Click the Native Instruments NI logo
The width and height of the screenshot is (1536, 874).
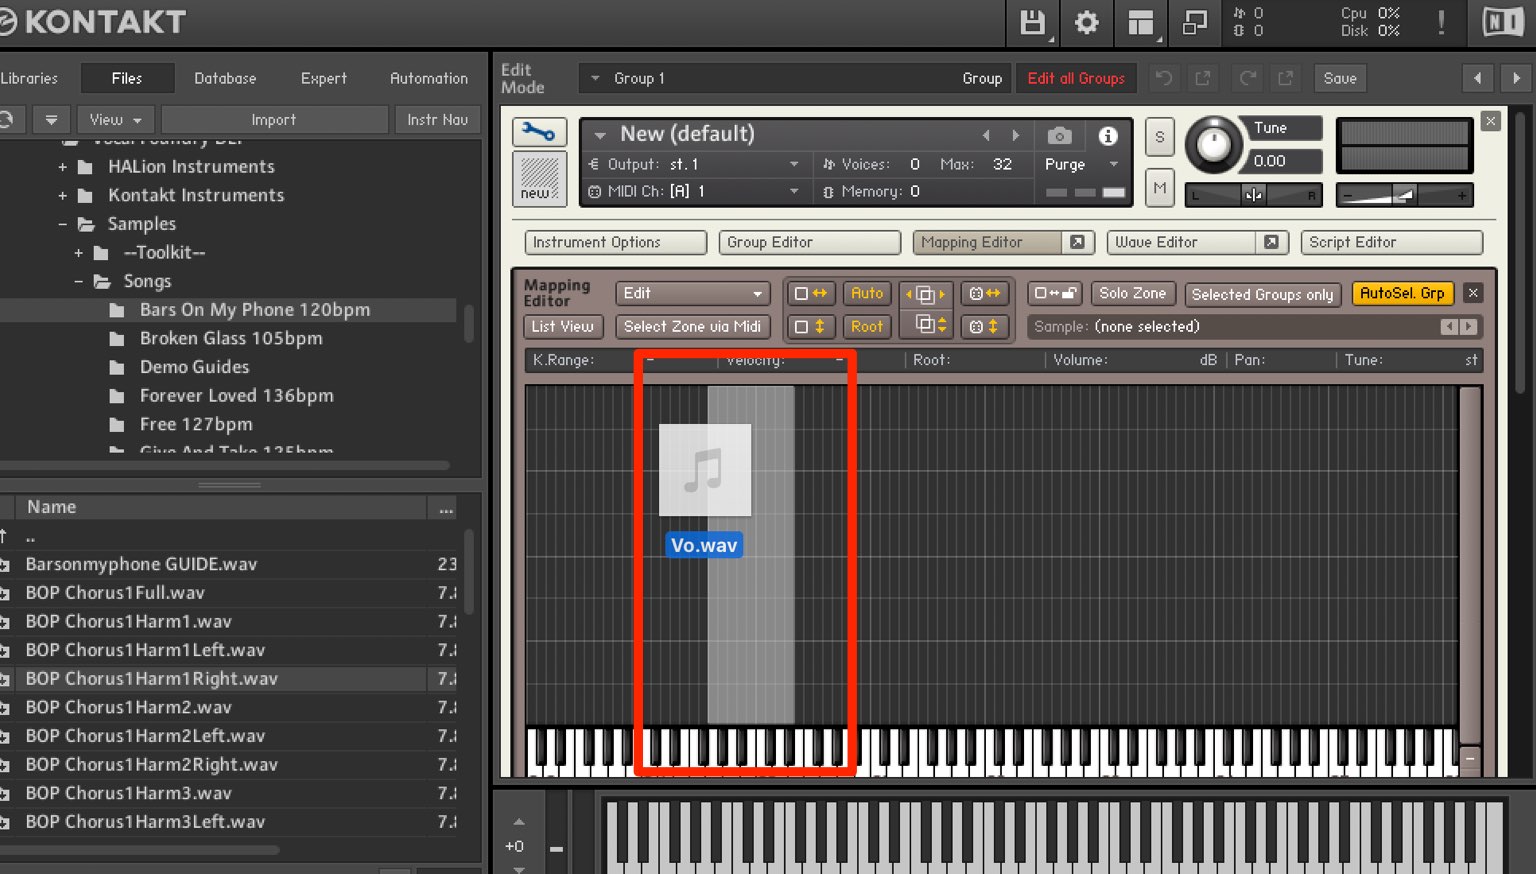click(x=1503, y=23)
